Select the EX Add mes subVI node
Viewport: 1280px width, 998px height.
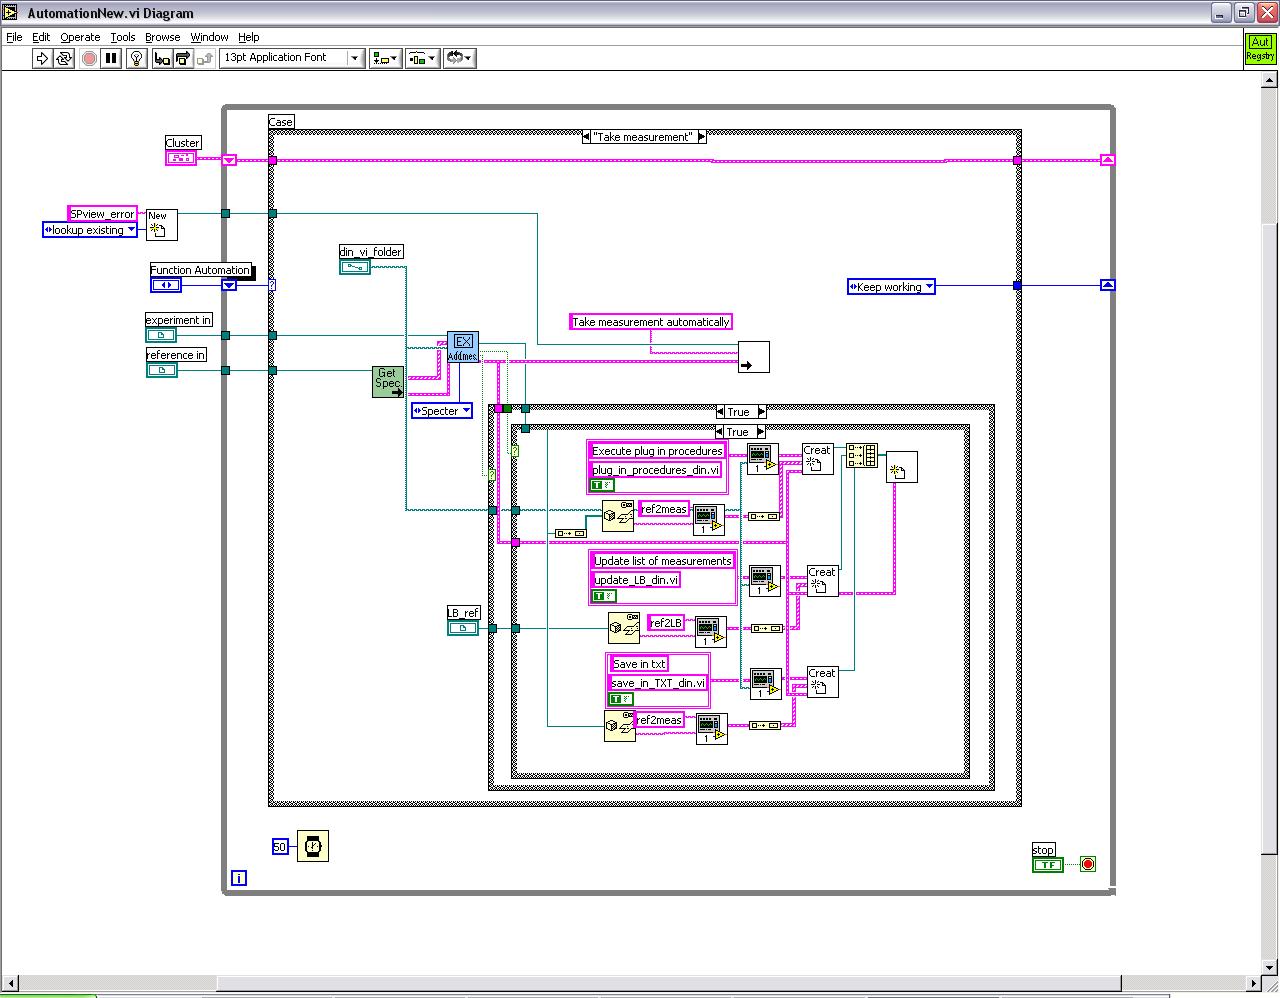coord(462,347)
